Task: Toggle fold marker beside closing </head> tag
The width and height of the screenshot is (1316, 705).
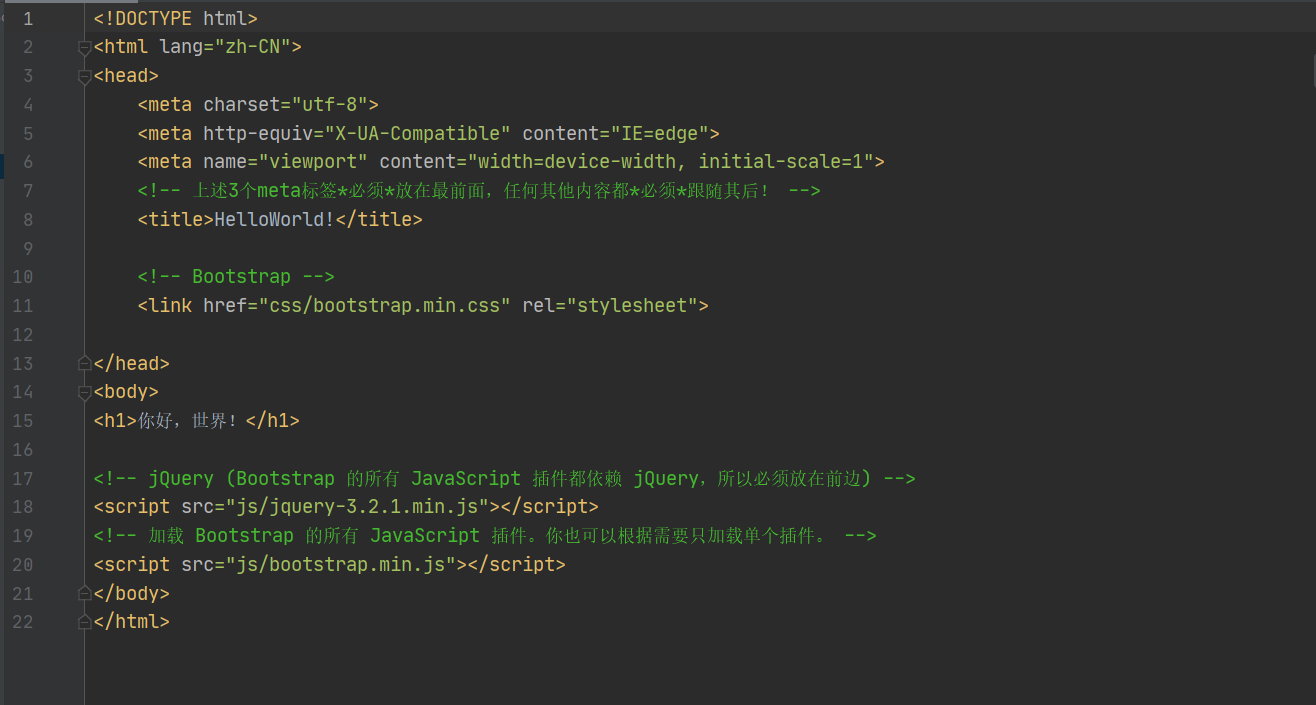Action: coord(85,364)
